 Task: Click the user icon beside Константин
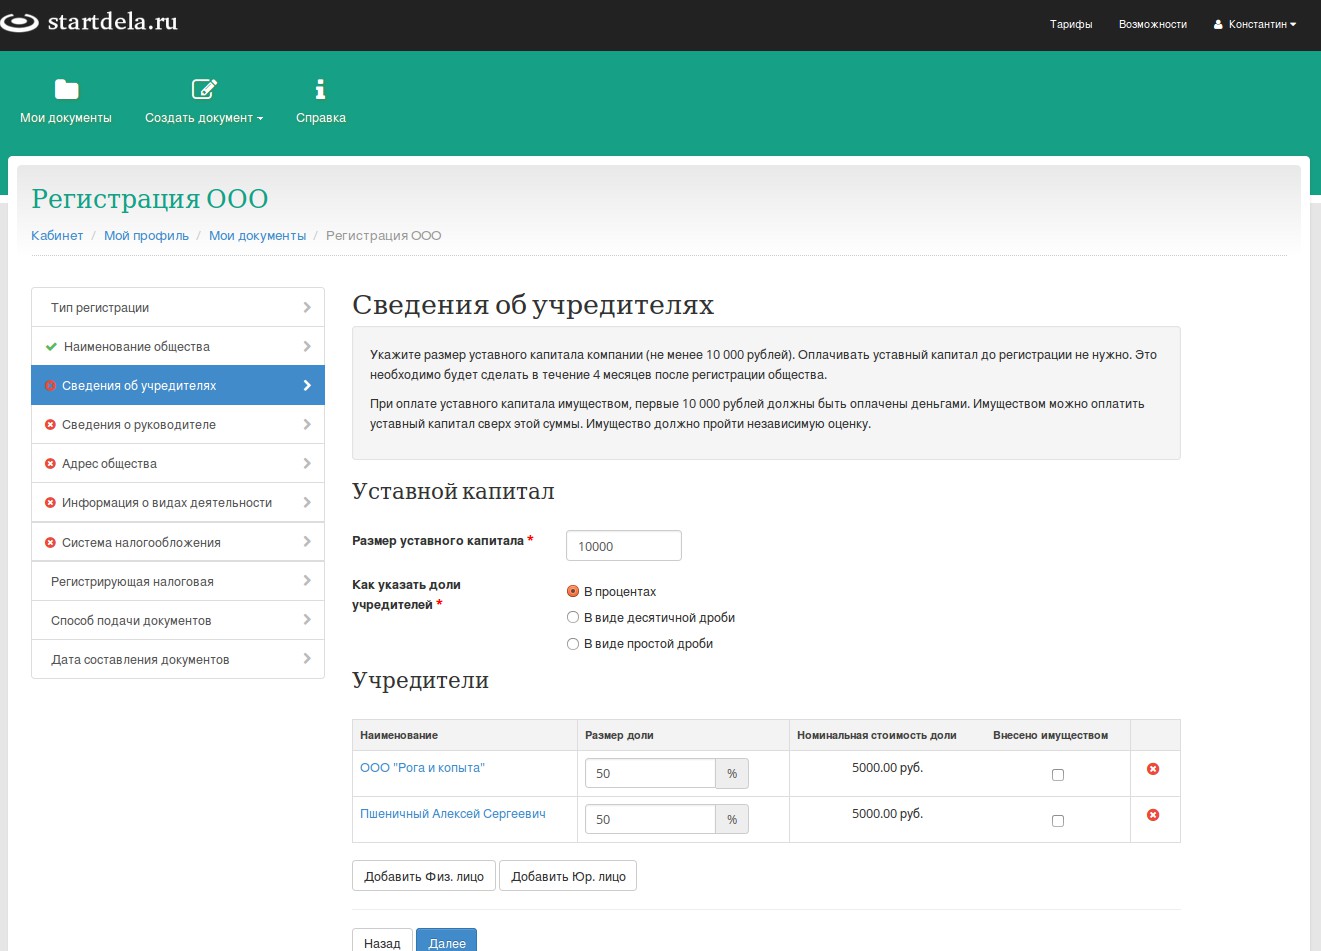click(x=1218, y=24)
